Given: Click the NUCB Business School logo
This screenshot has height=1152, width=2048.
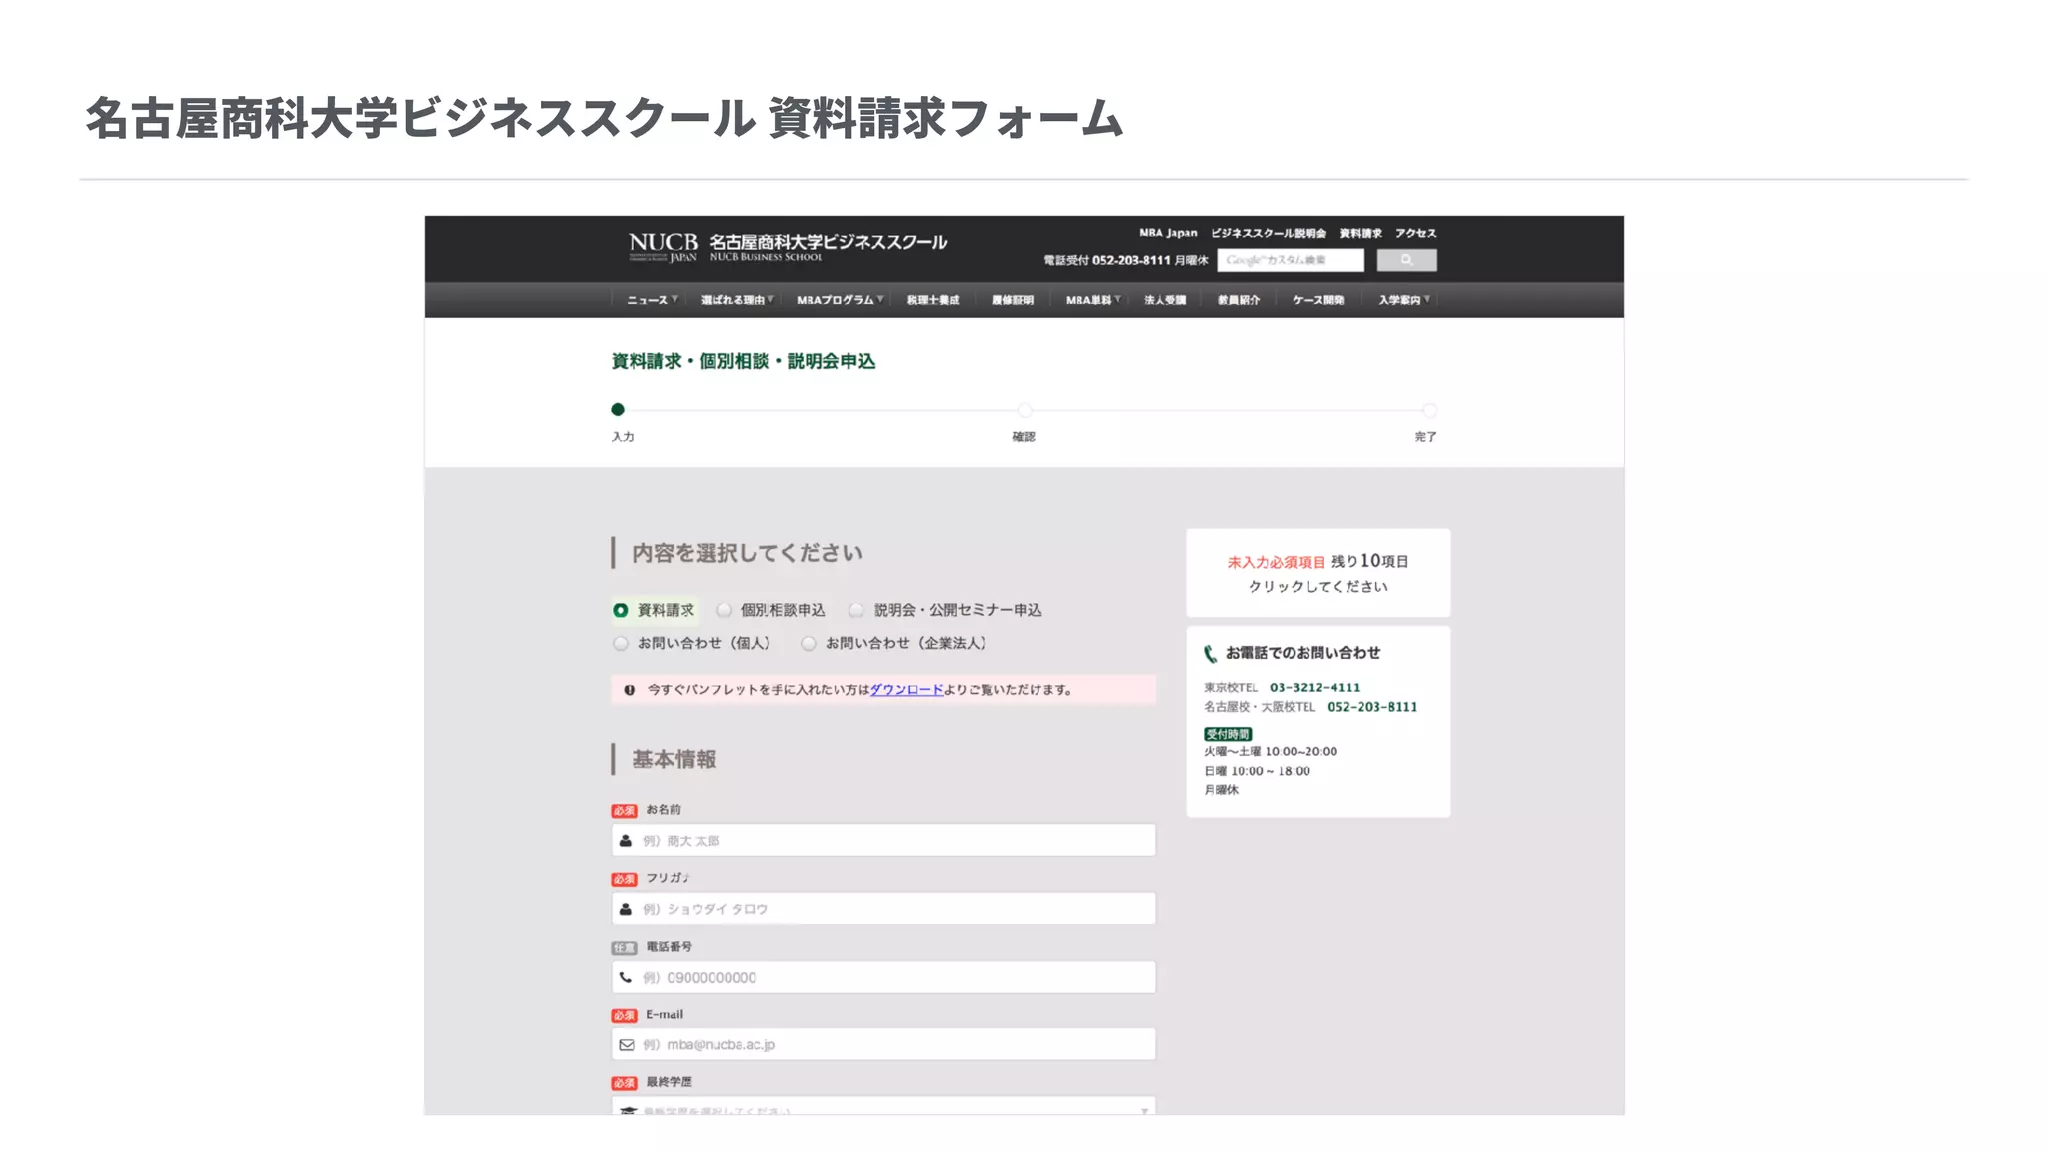Looking at the screenshot, I should pyautogui.click(x=787, y=246).
